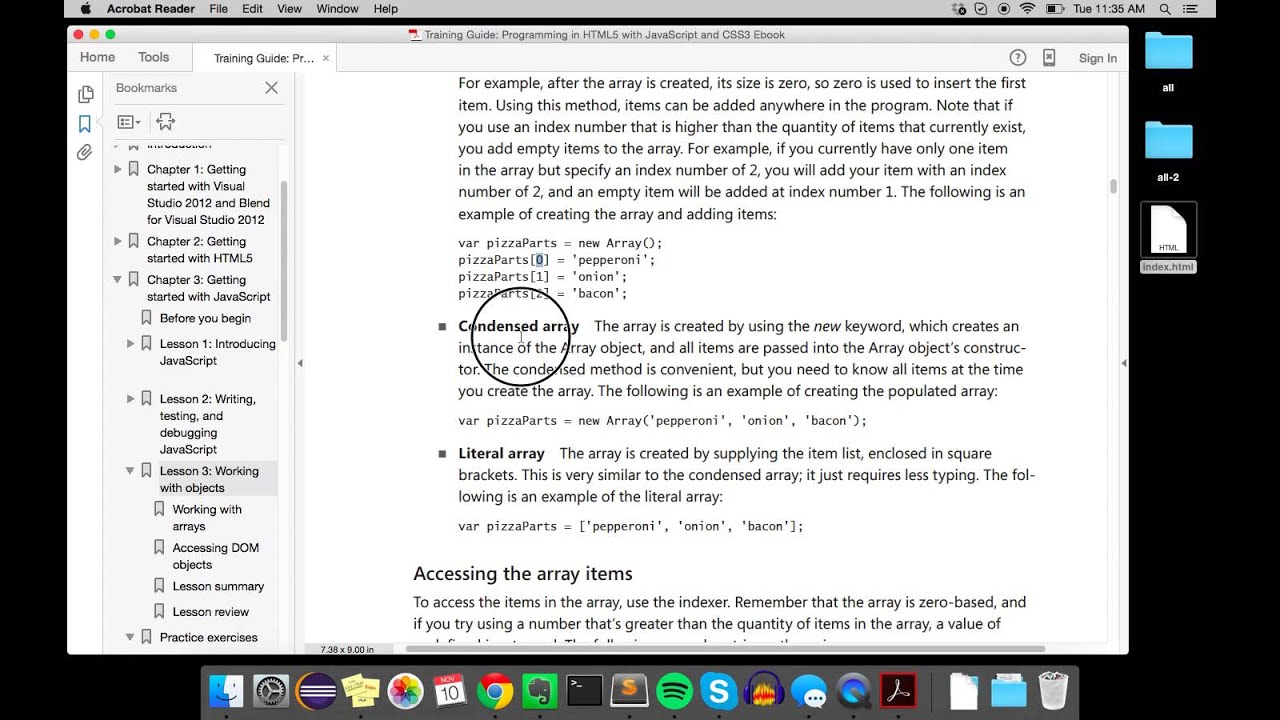Go to 'Before you begin' bookmark
The height and width of the screenshot is (720, 1280).
click(x=205, y=318)
